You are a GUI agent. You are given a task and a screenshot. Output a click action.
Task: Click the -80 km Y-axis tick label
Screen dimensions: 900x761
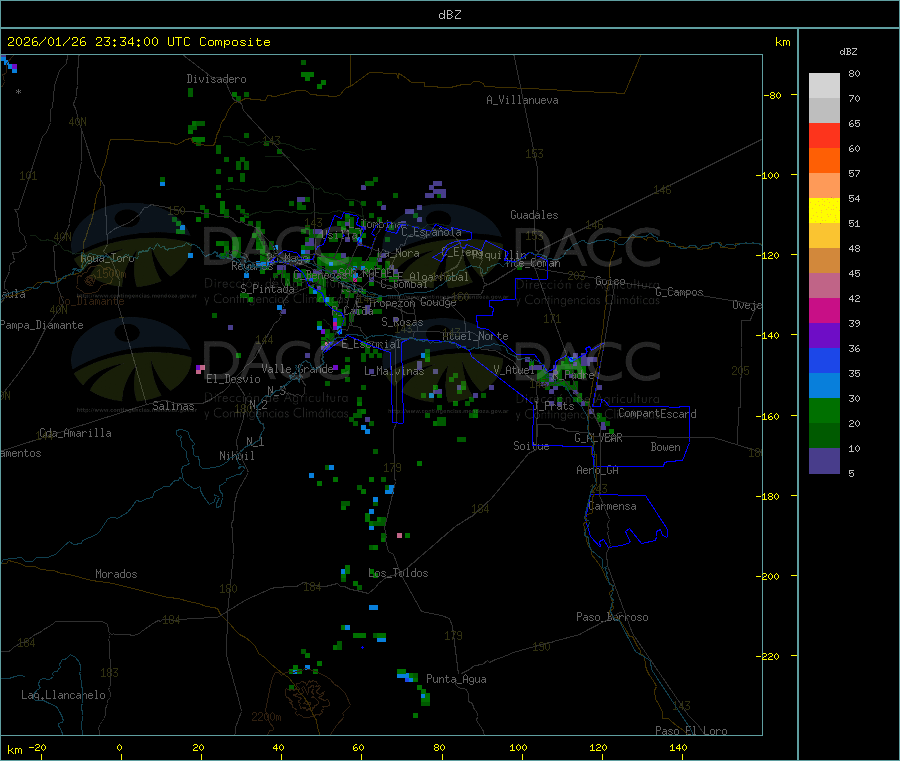click(773, 95)
